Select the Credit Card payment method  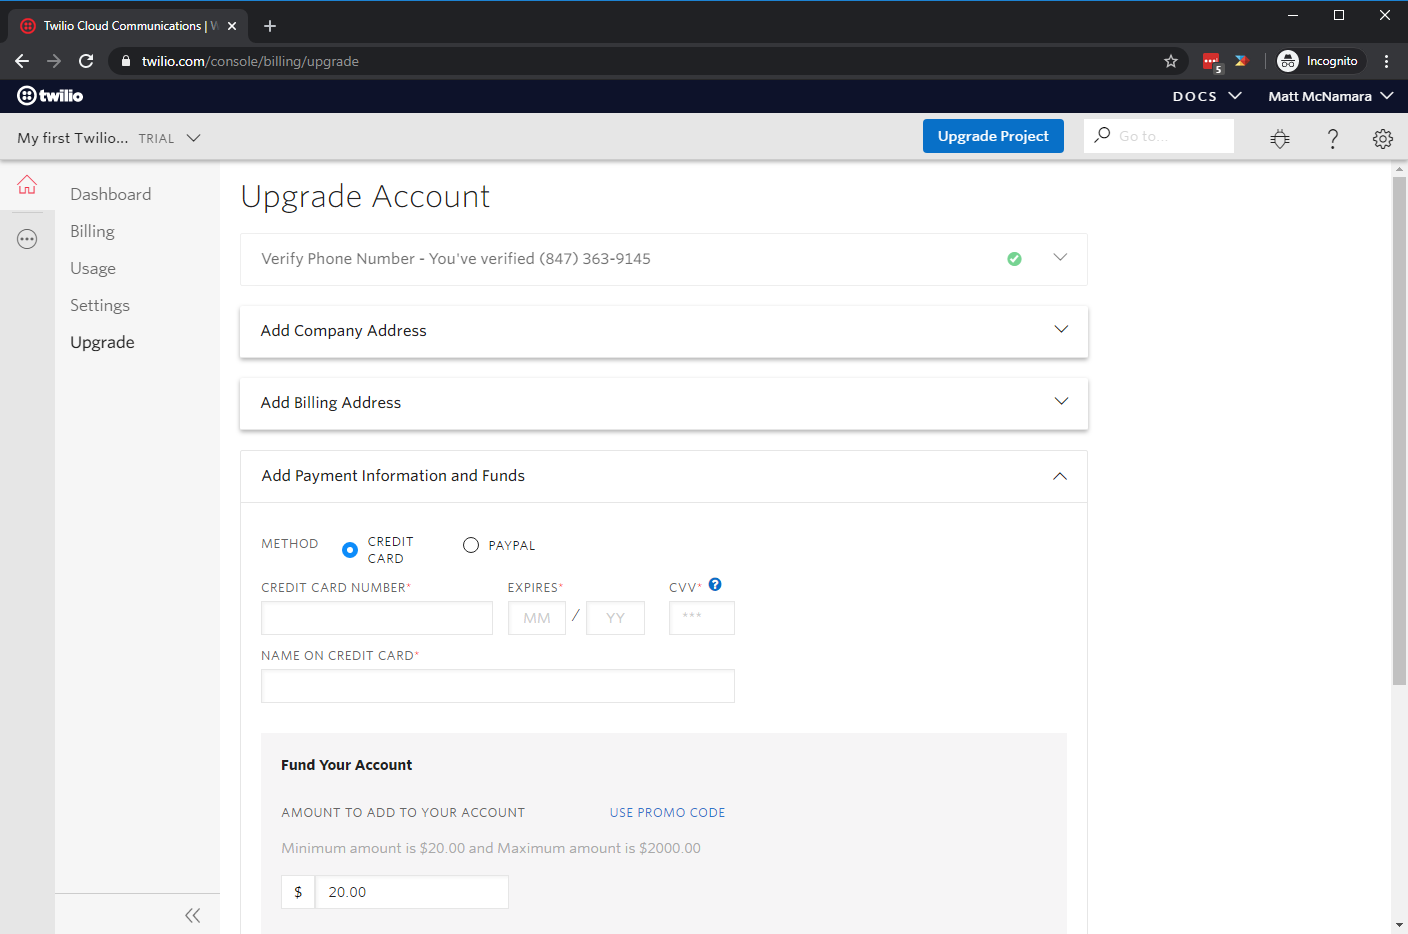point(350,550)
